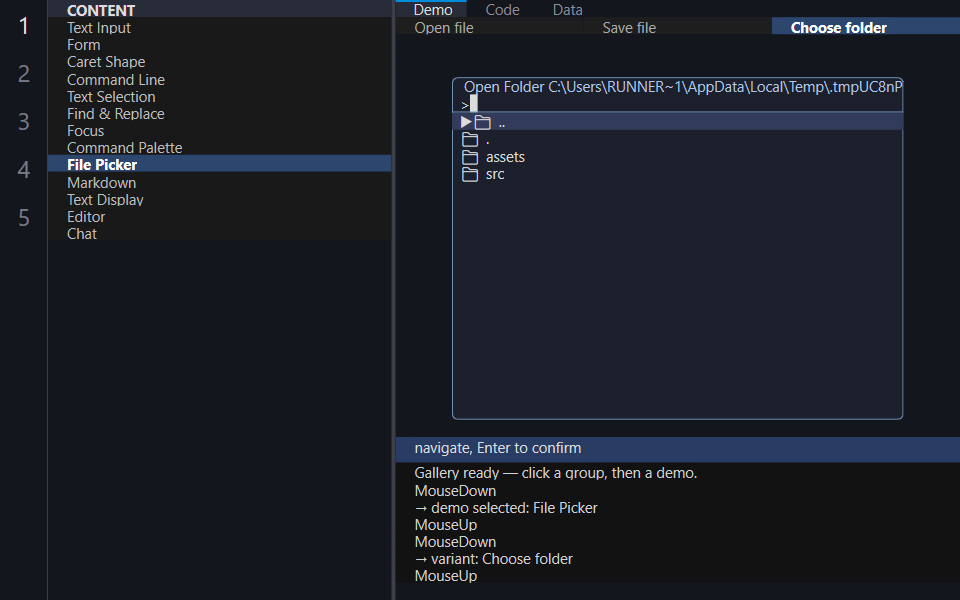The image size is (960, 600).
Task: Switch to the Code tab
Action: pos(503,9)
